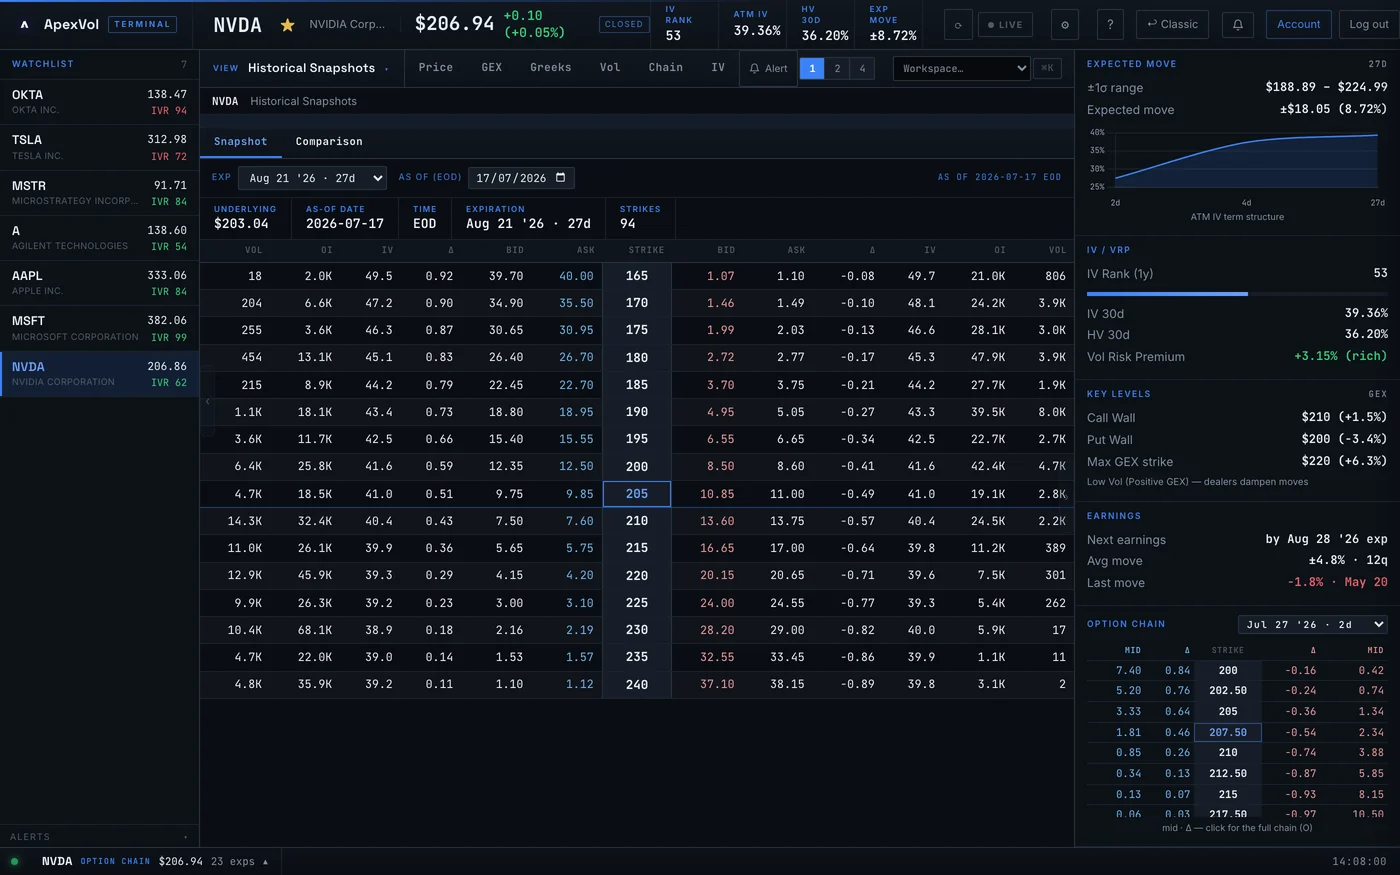The width and height of the screenshot is (1400, 875).
Task: Switch to the Price tab
Action: (435, 68)
